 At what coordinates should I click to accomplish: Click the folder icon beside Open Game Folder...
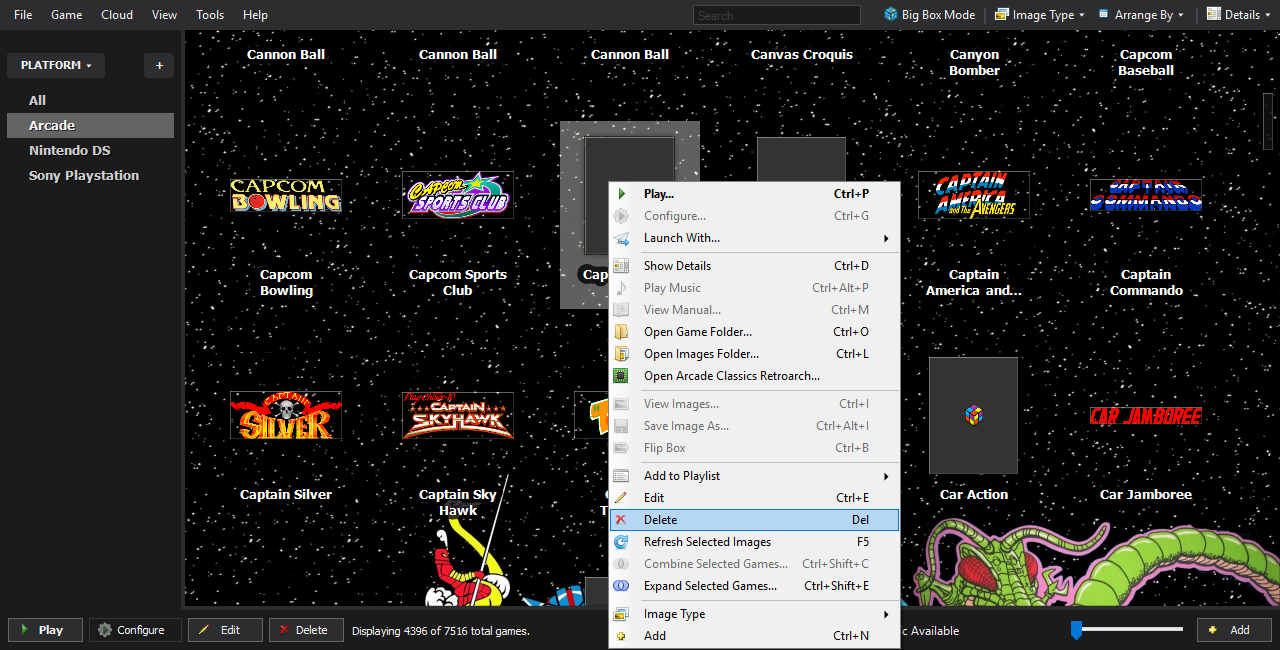click(x=621, y=332)
